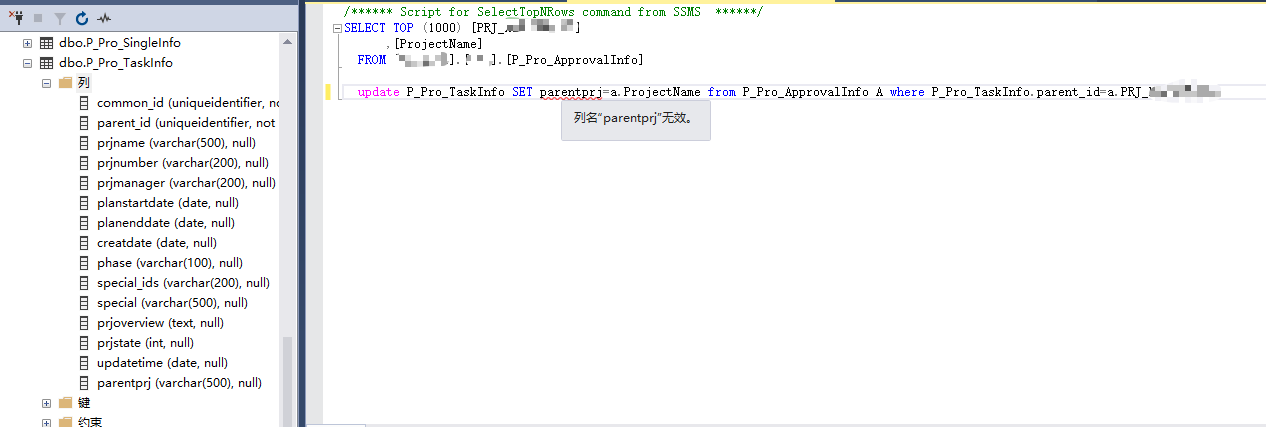Select updatetime (date, null) row

[x=163, y=363]
